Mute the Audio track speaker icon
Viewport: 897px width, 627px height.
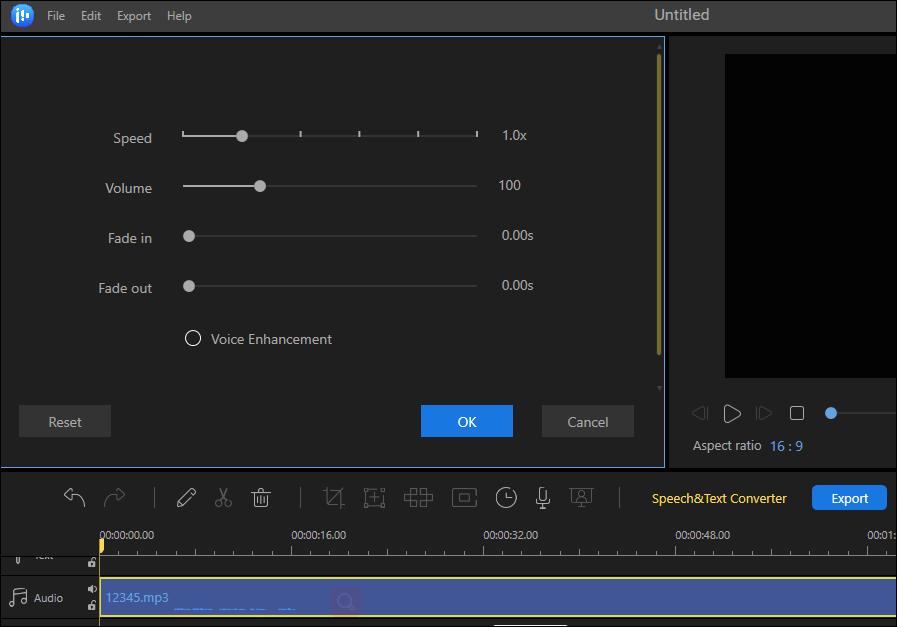(x=92, y=589)
